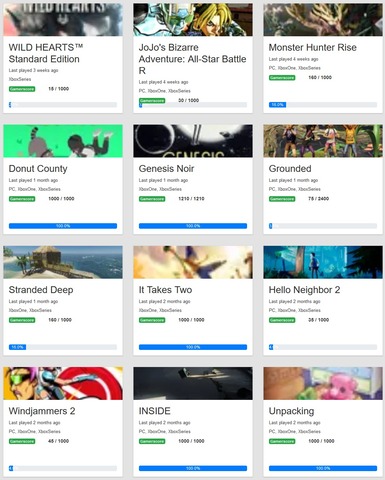Open the Unpacking title
Viewport: 385px width, 480px height.
(291, 411)
